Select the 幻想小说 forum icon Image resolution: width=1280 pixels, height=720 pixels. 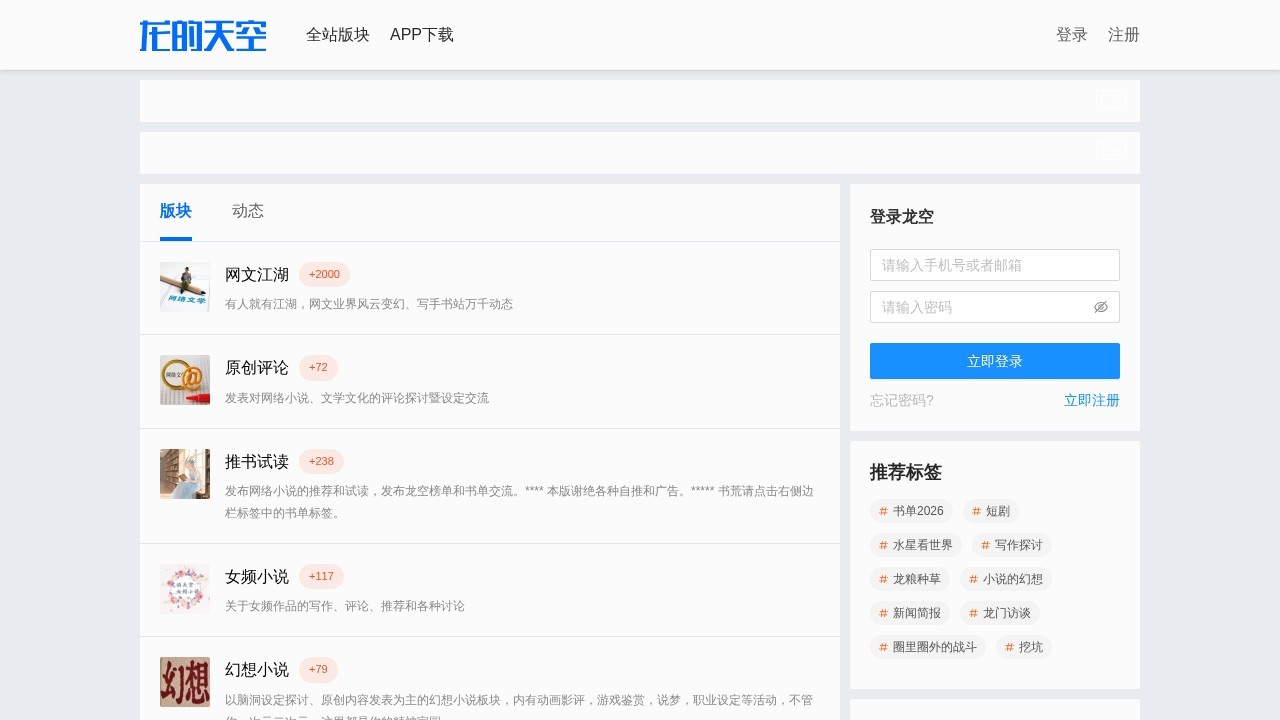(185, 682)
